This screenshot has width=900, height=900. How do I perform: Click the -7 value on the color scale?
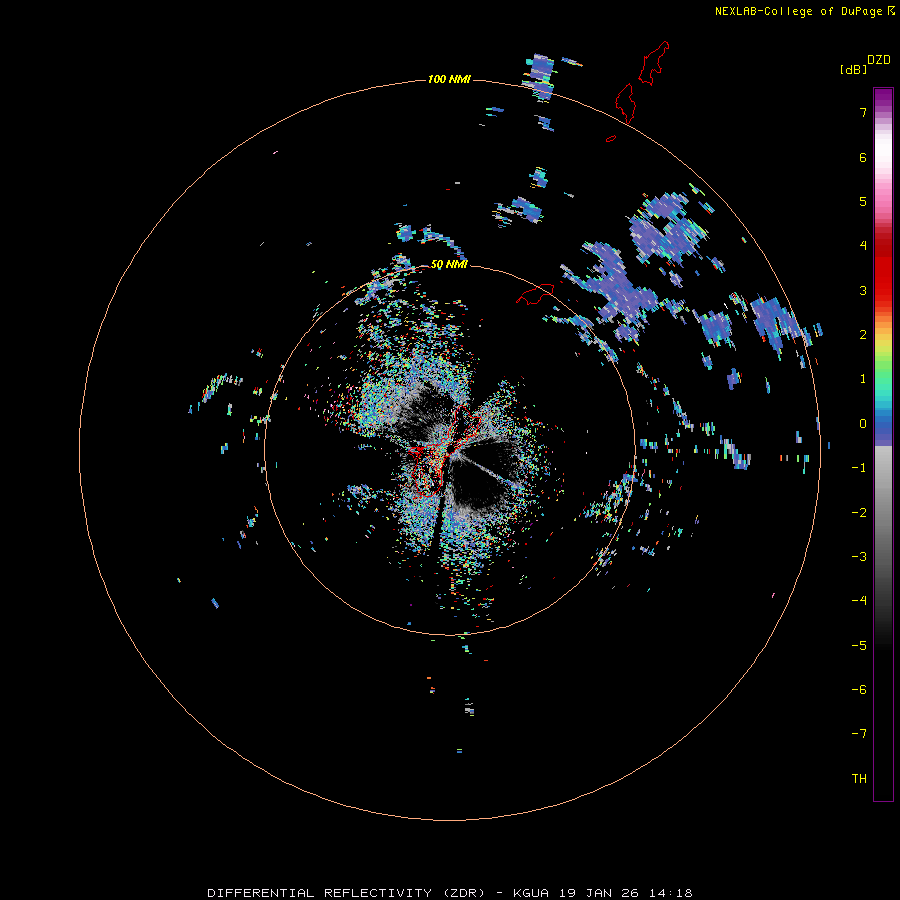(x=859, y=734)
